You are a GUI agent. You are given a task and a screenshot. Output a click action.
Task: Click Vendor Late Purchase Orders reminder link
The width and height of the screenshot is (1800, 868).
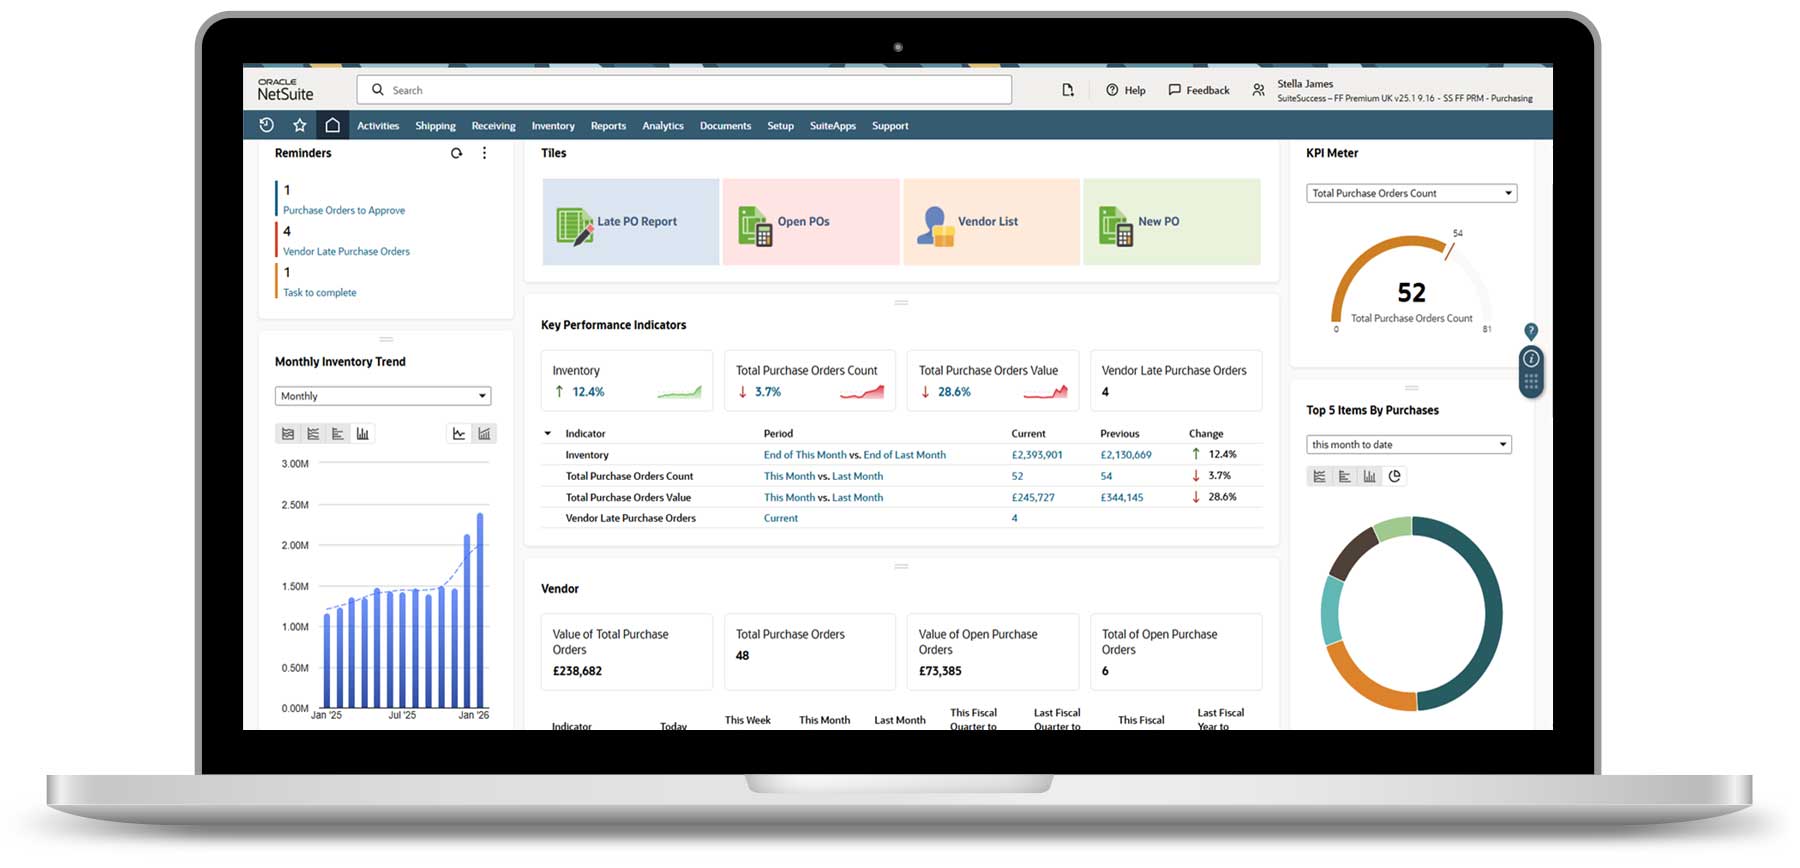coord(346,251)
